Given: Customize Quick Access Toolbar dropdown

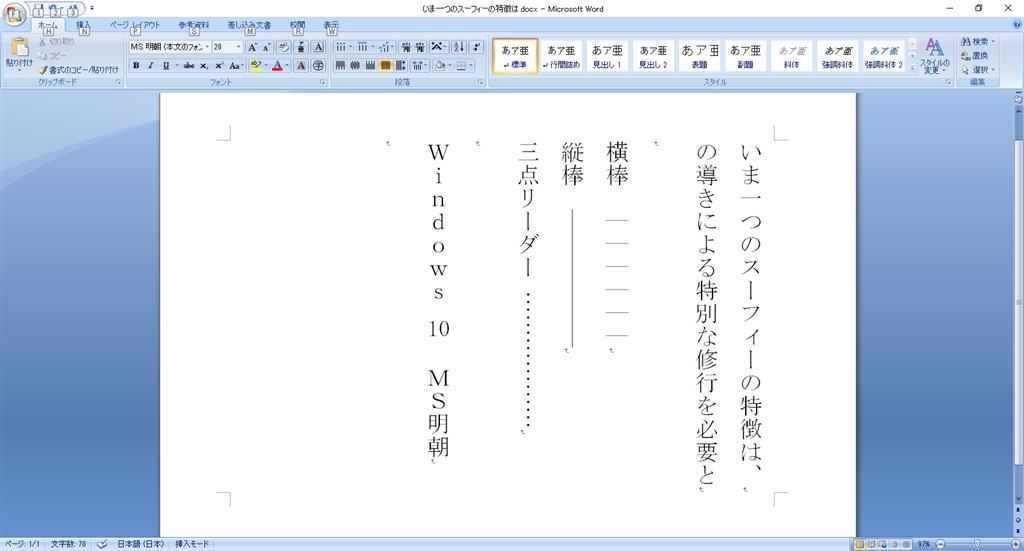Looking at the screenshot, I should click(x=92, y=8).
